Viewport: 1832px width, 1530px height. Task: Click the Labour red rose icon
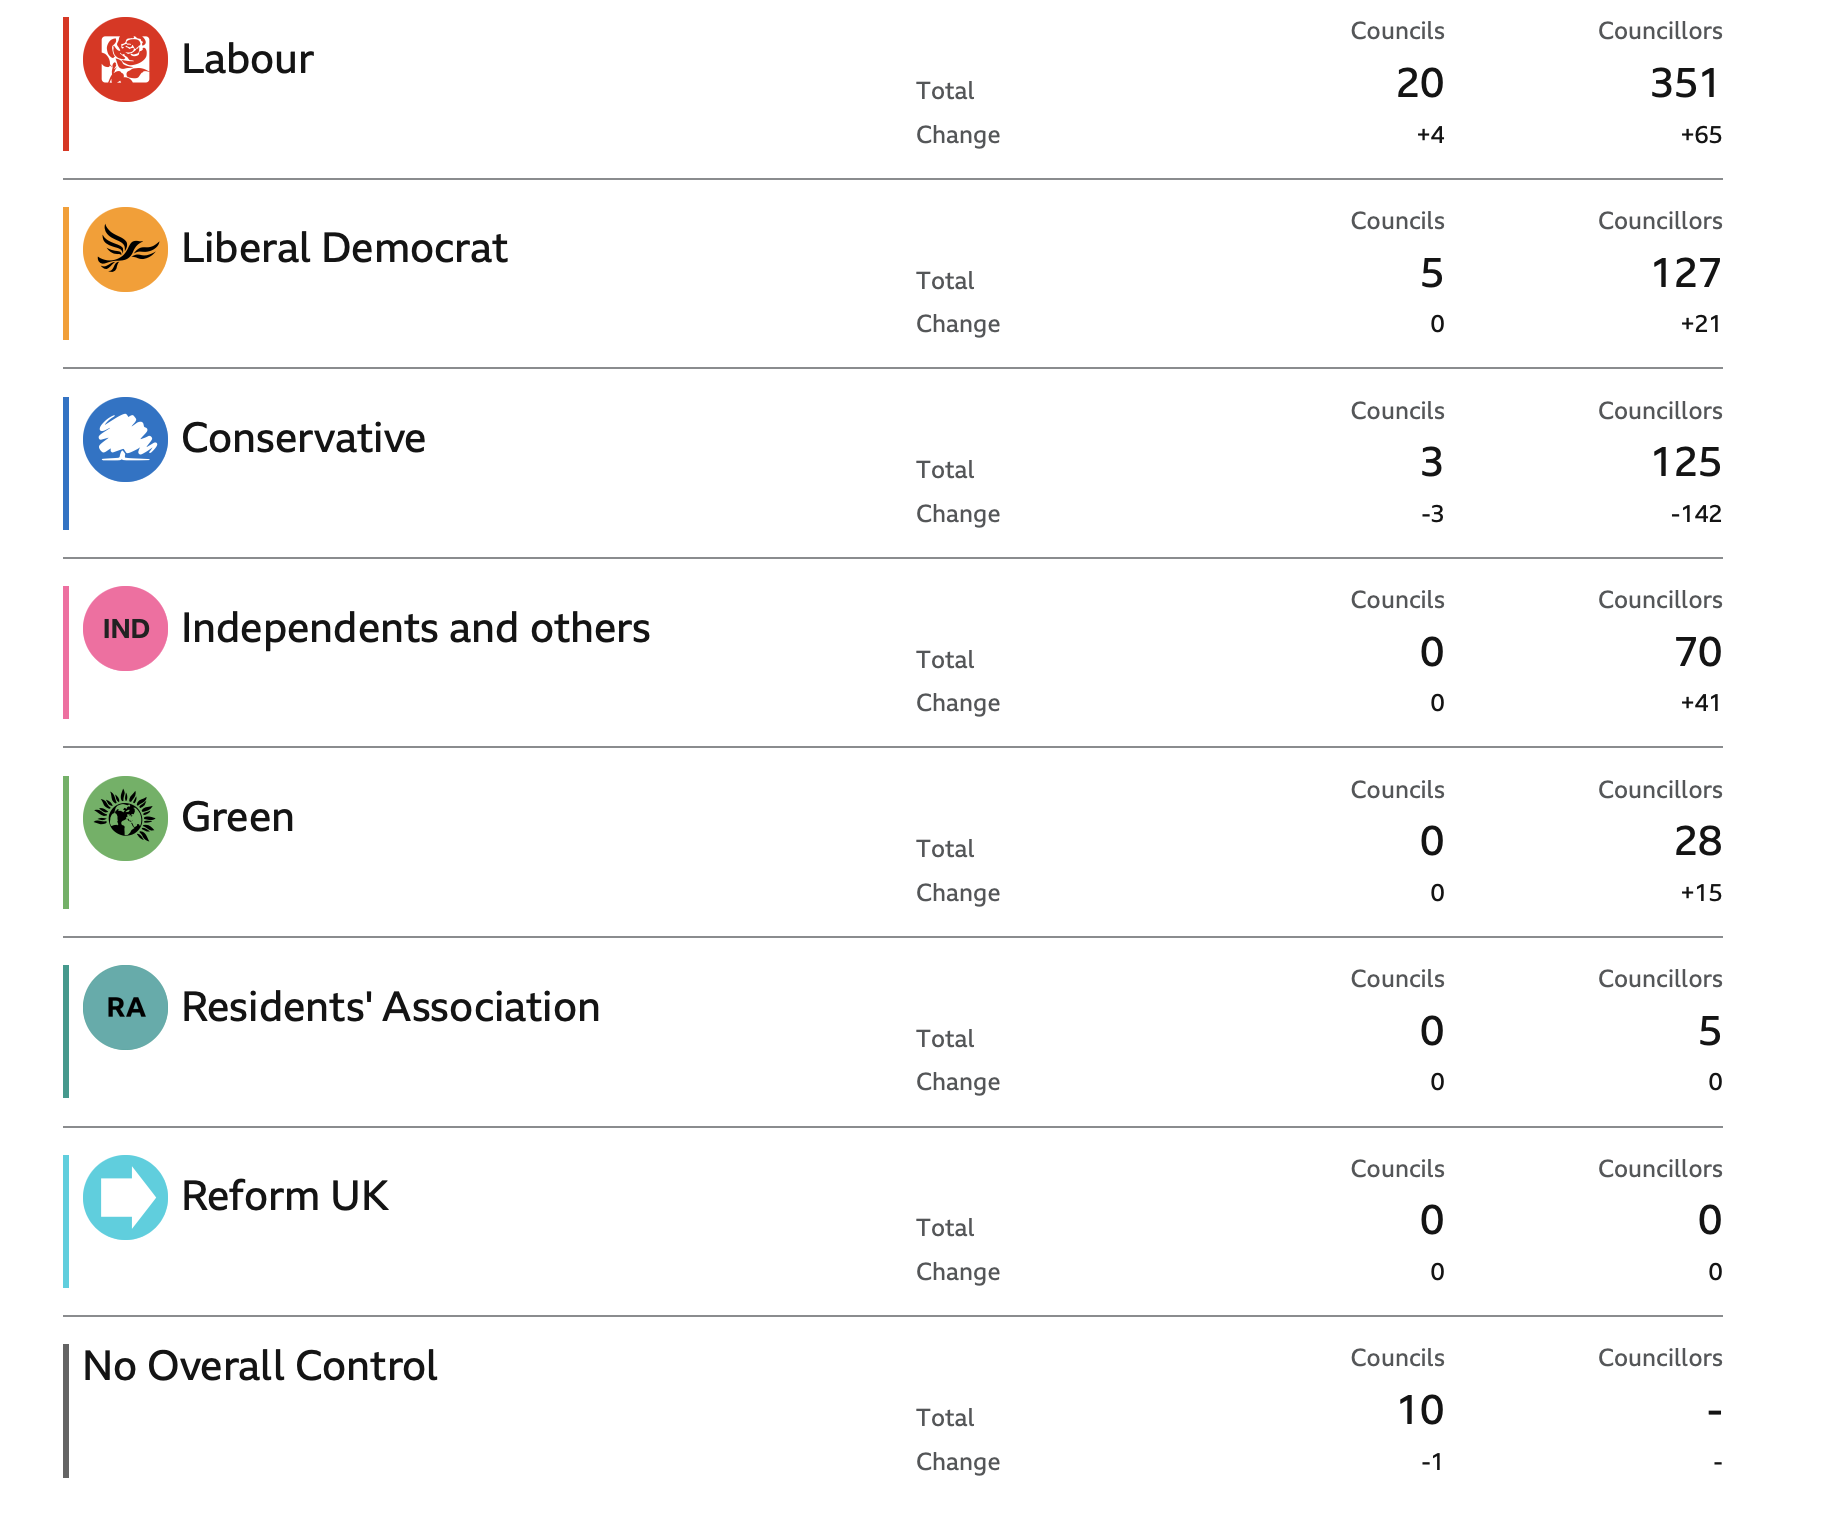pos(125,60)
